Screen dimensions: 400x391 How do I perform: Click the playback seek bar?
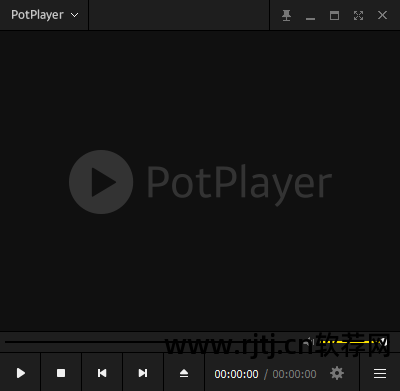(x=152, y=342)
